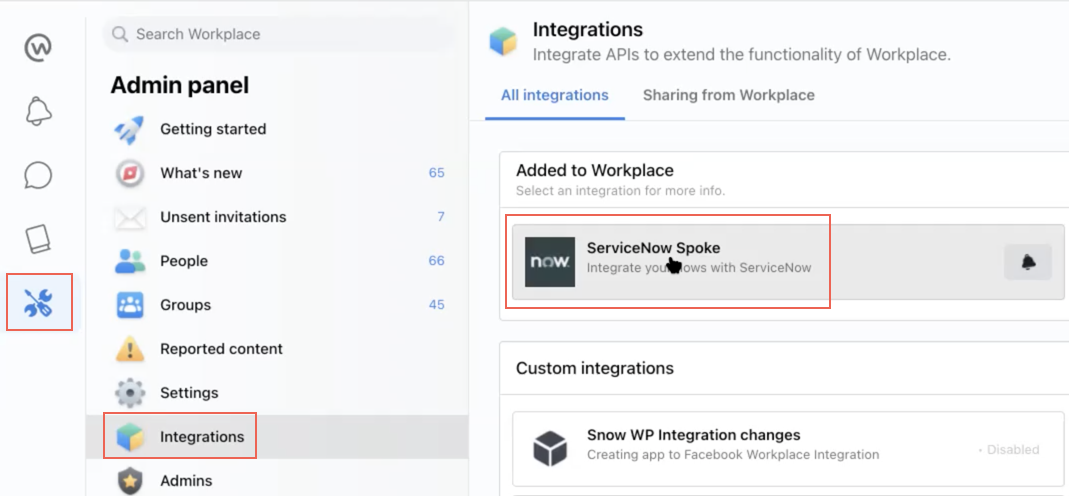The width and height of the screenshot is (1069, 496).
Task: Open People menu item
Action: tap(277, 261)
